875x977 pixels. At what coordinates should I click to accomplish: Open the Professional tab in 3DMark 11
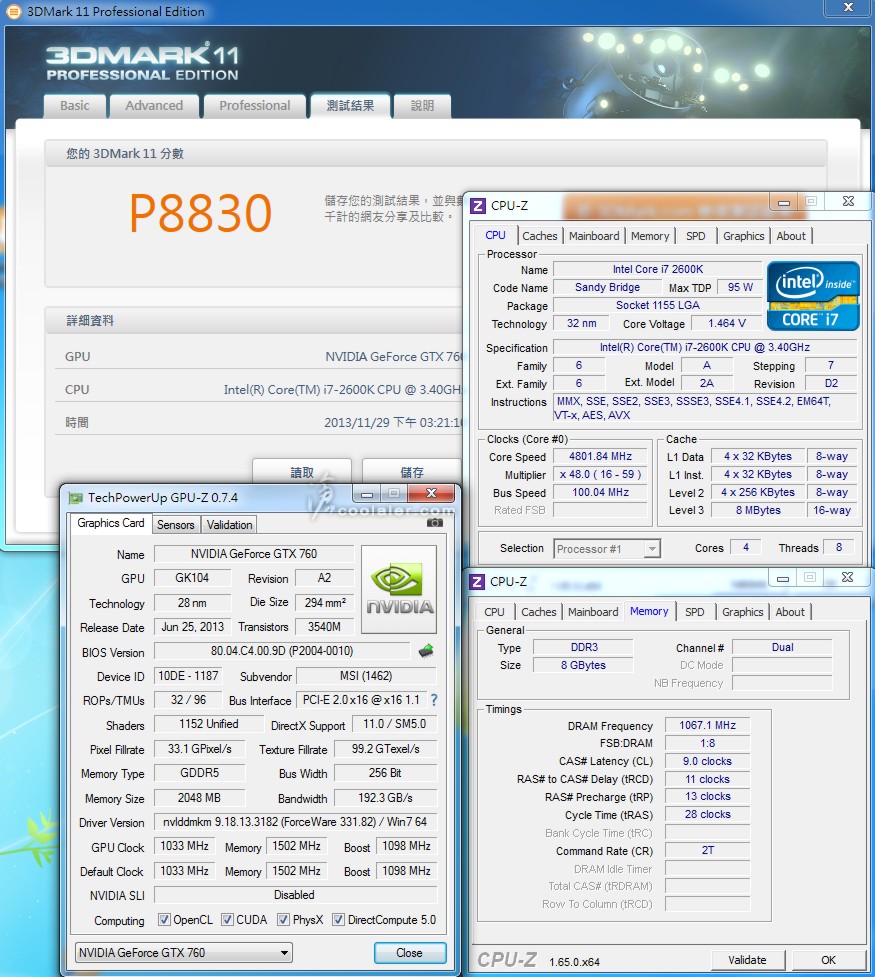pos(254,105)
